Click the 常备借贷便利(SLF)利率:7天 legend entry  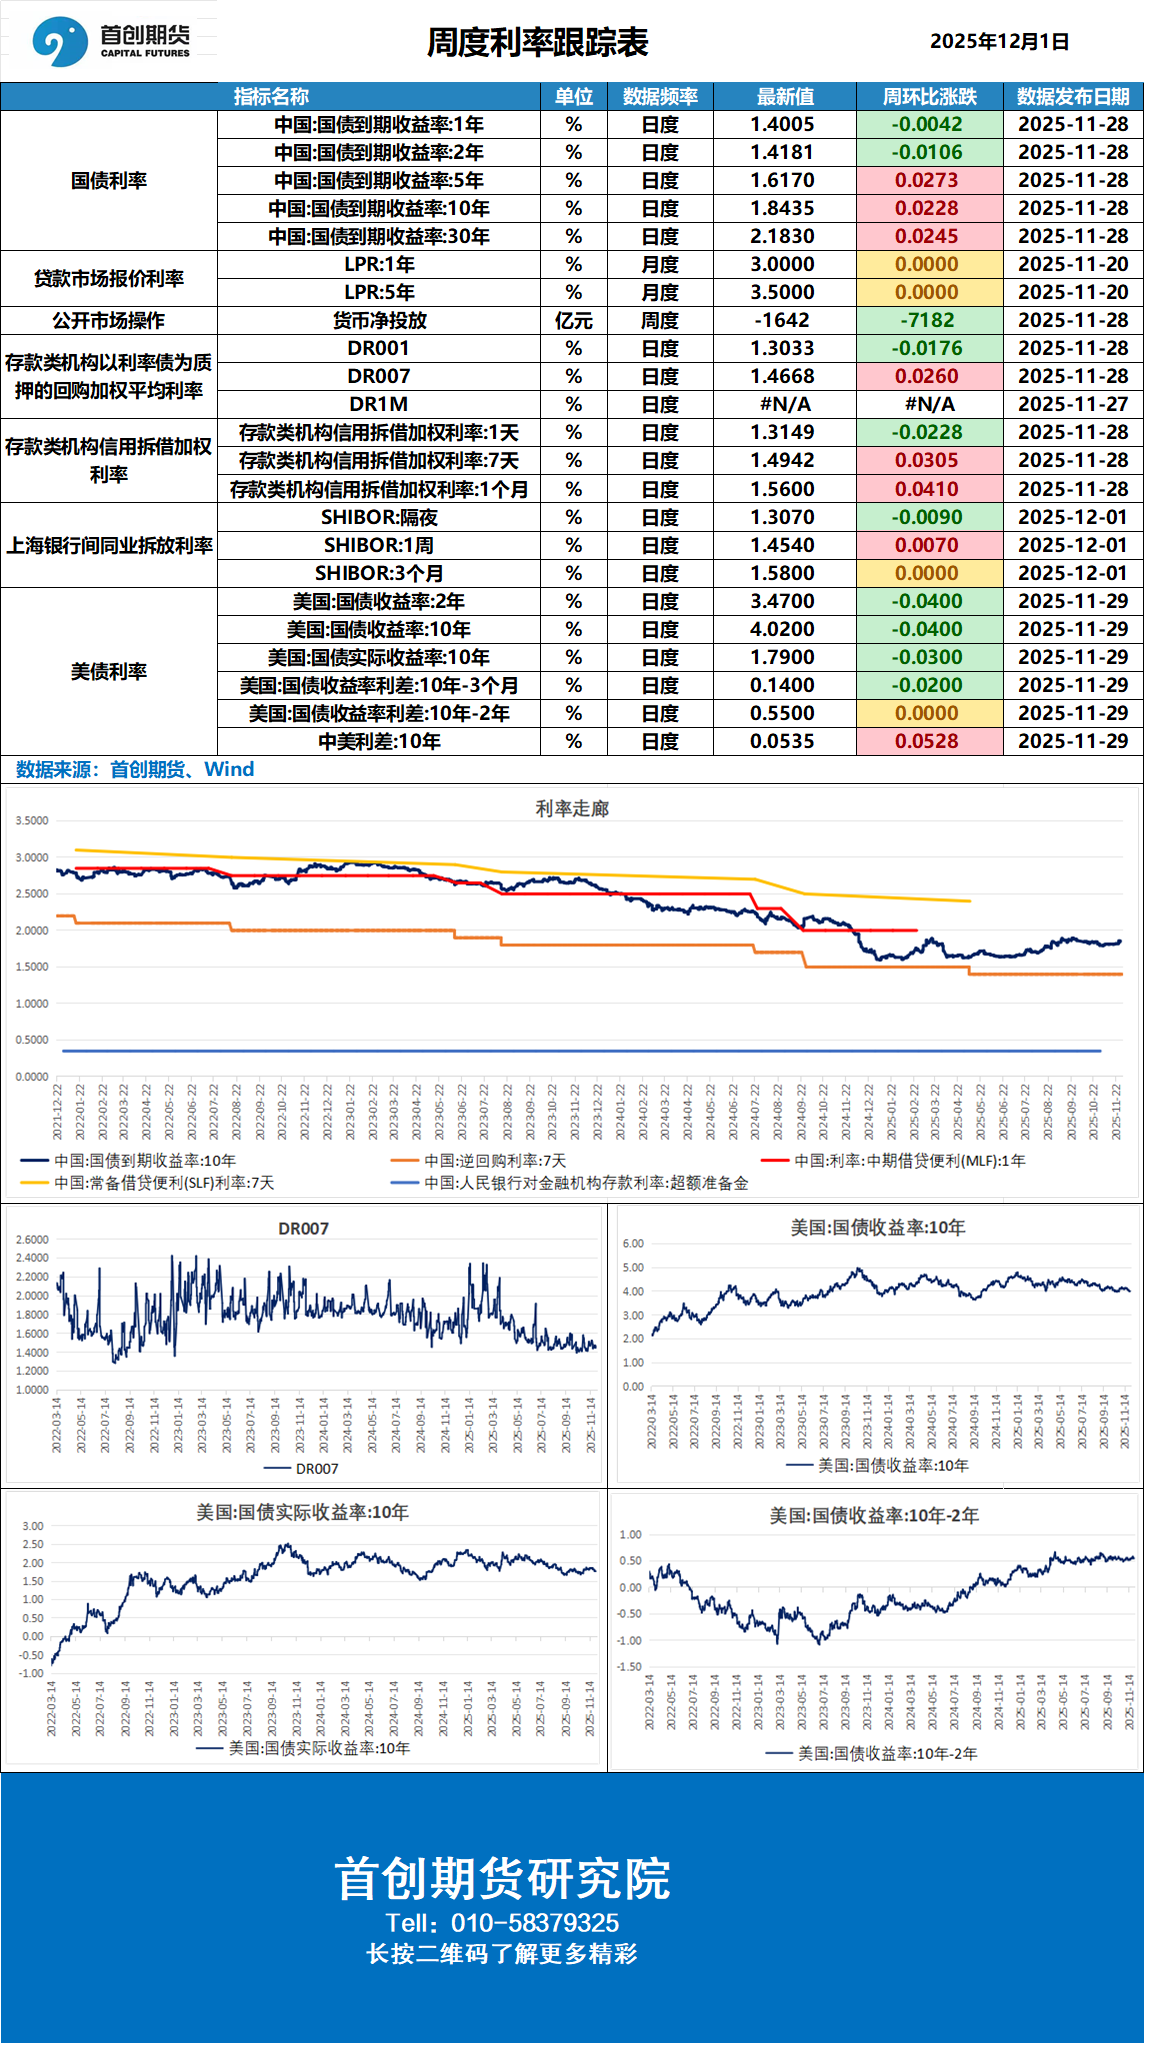point(163,1183)
